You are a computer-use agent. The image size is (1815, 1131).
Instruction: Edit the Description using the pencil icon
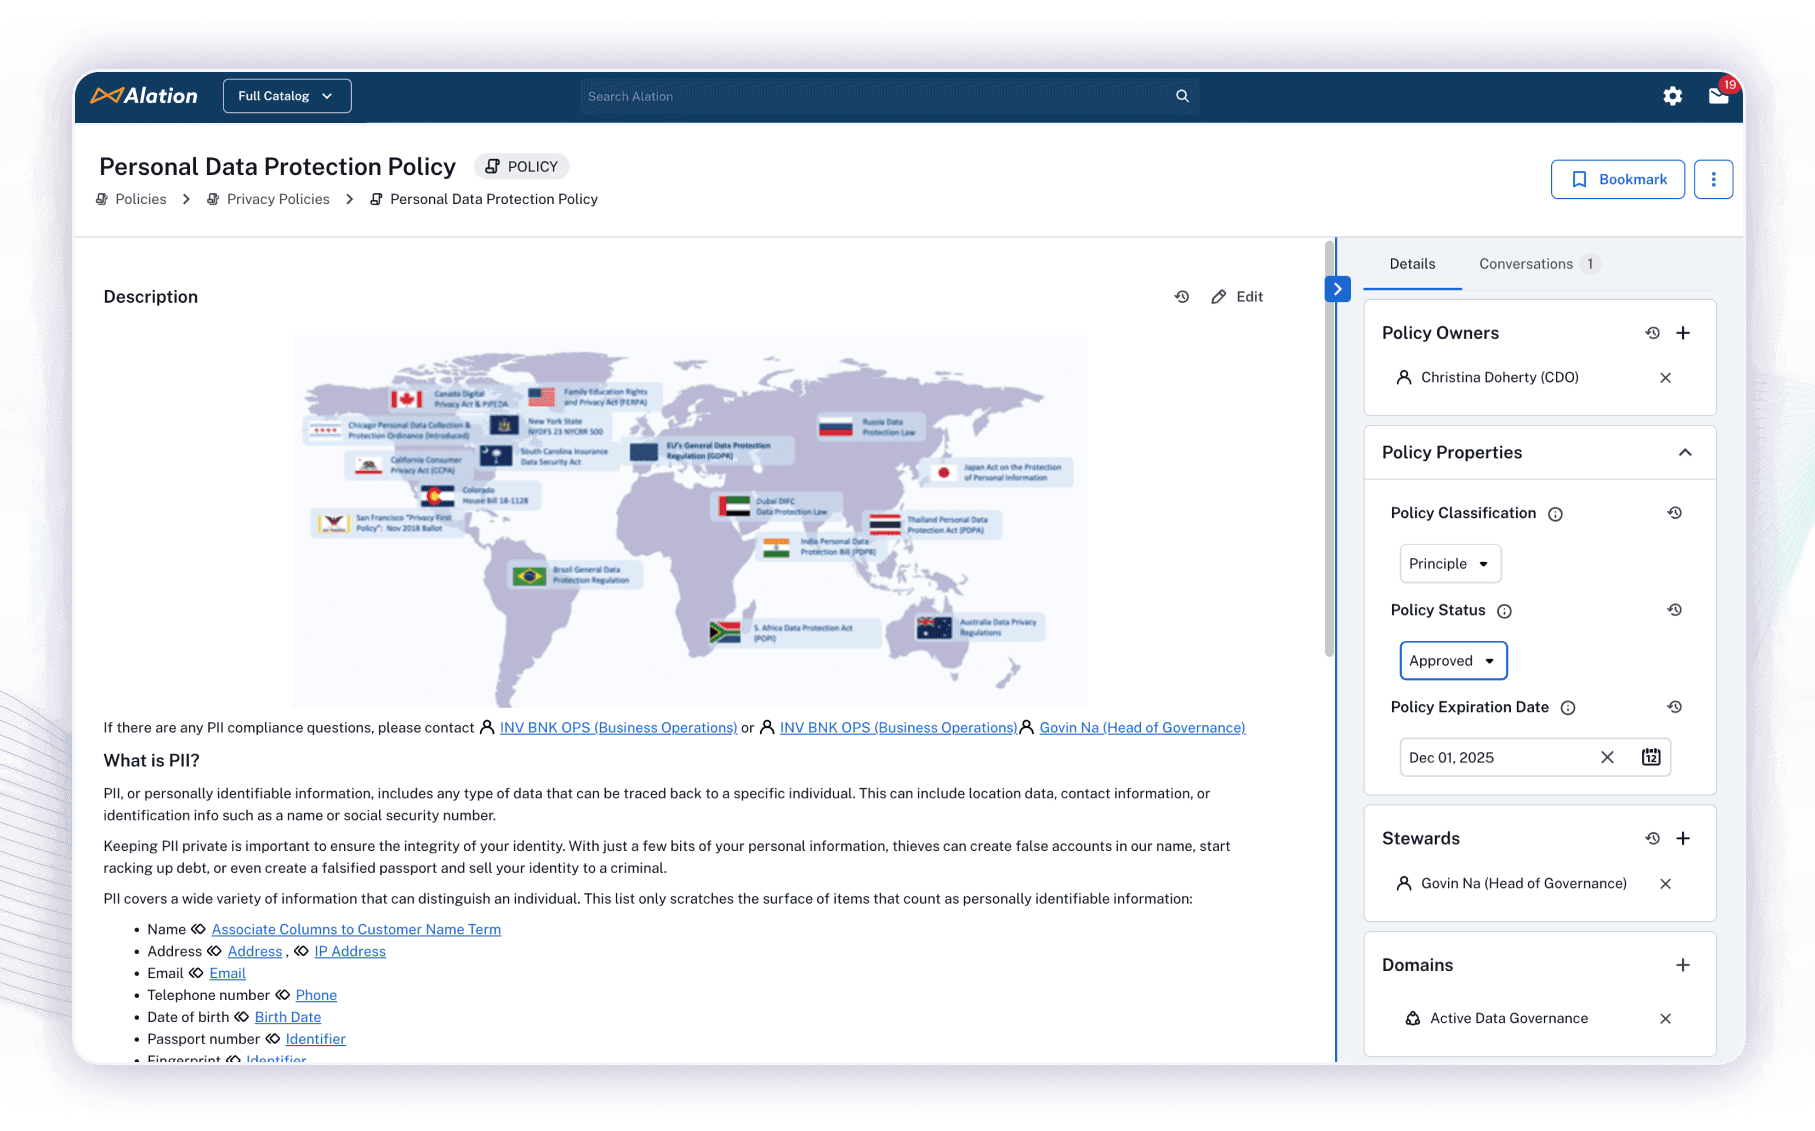(1219, 296)
